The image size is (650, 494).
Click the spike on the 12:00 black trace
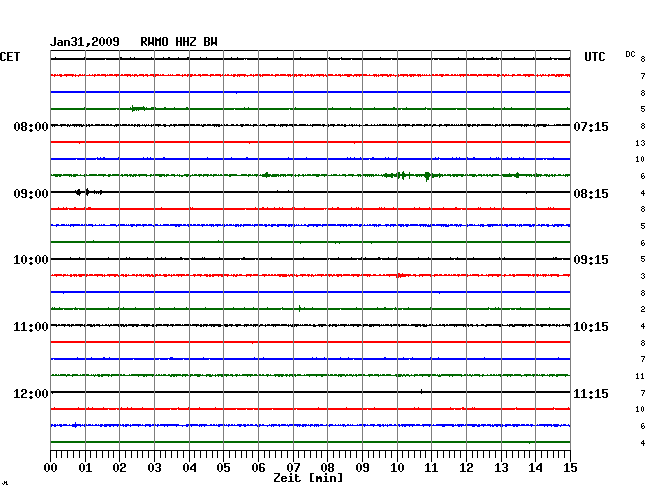pyautogui.click(x=421, y=391)
